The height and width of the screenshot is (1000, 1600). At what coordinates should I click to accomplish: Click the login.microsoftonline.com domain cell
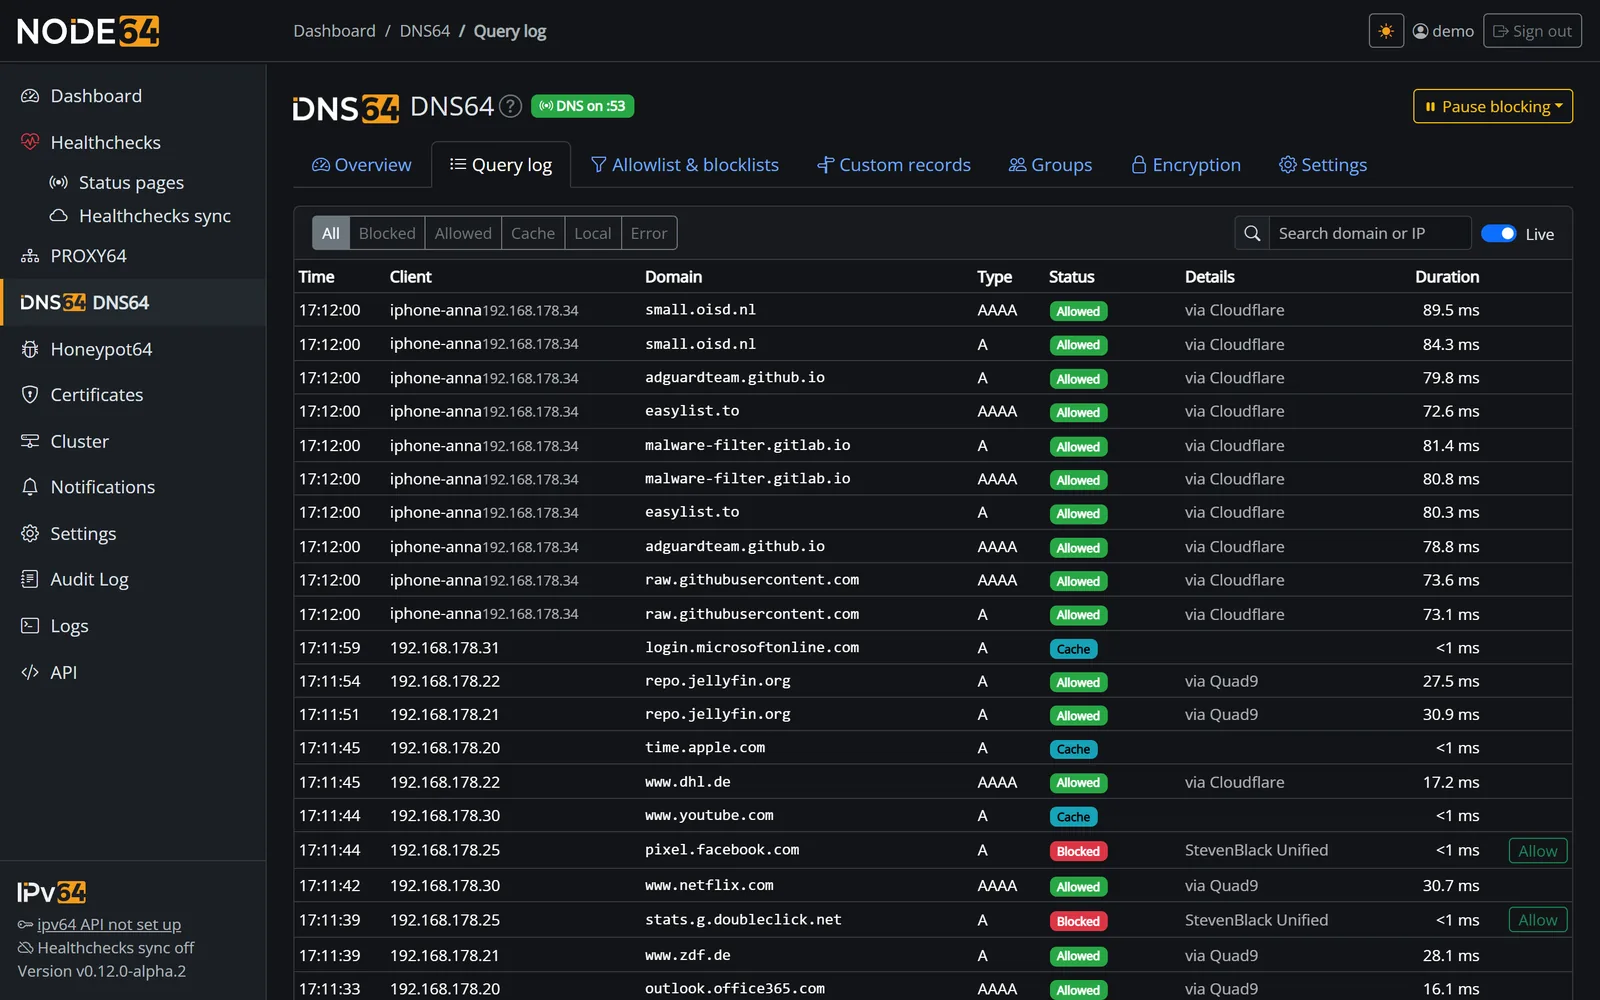click(752, 647)
